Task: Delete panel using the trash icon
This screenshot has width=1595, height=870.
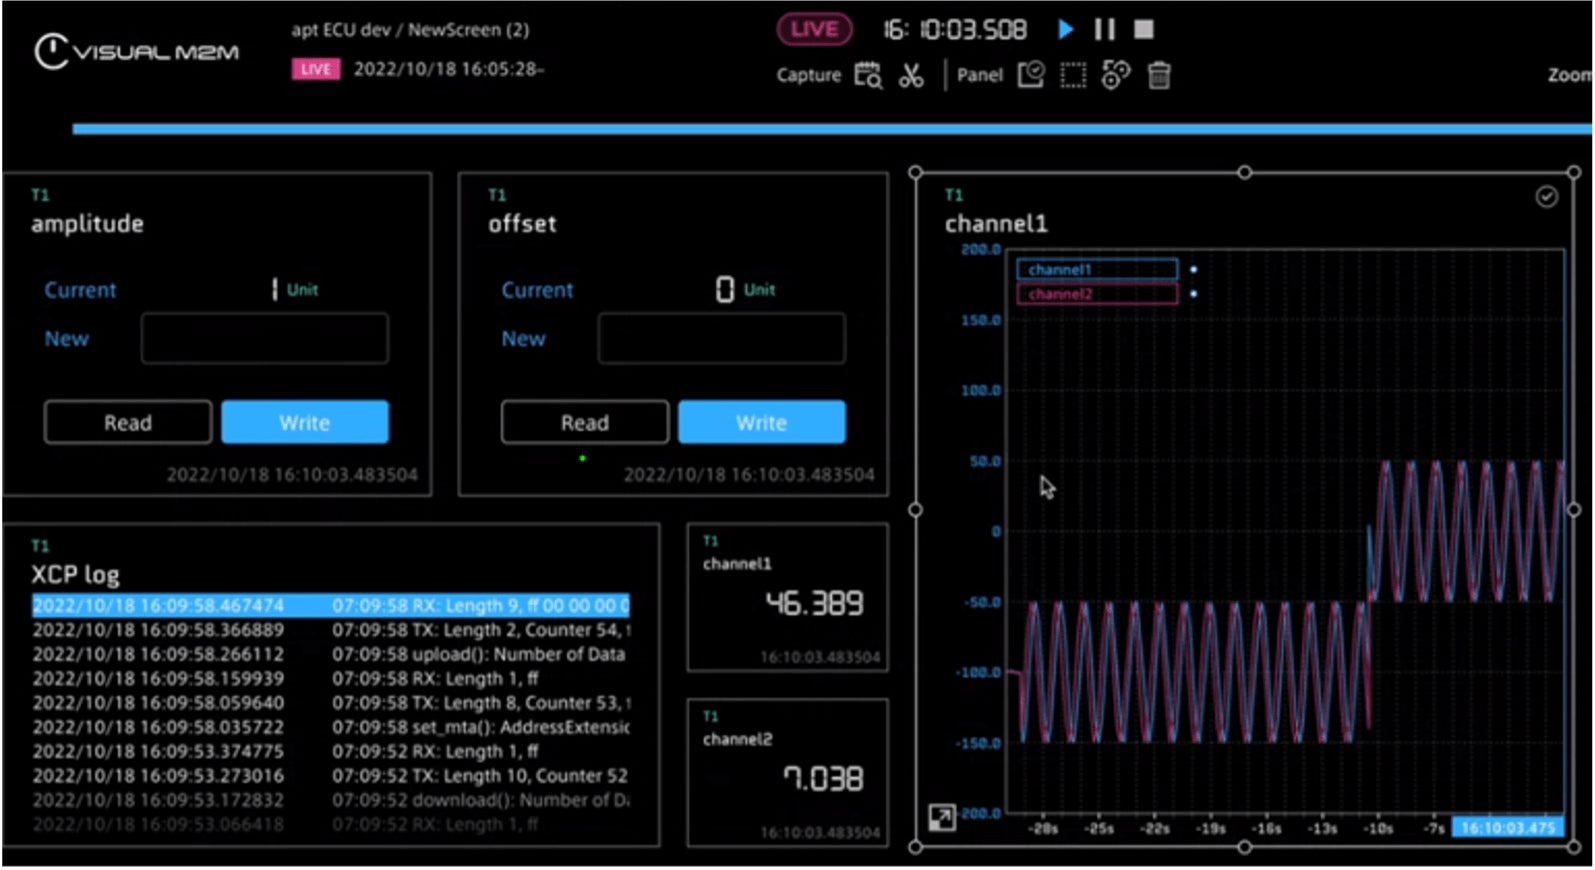Action: [x=1159, y=75]
